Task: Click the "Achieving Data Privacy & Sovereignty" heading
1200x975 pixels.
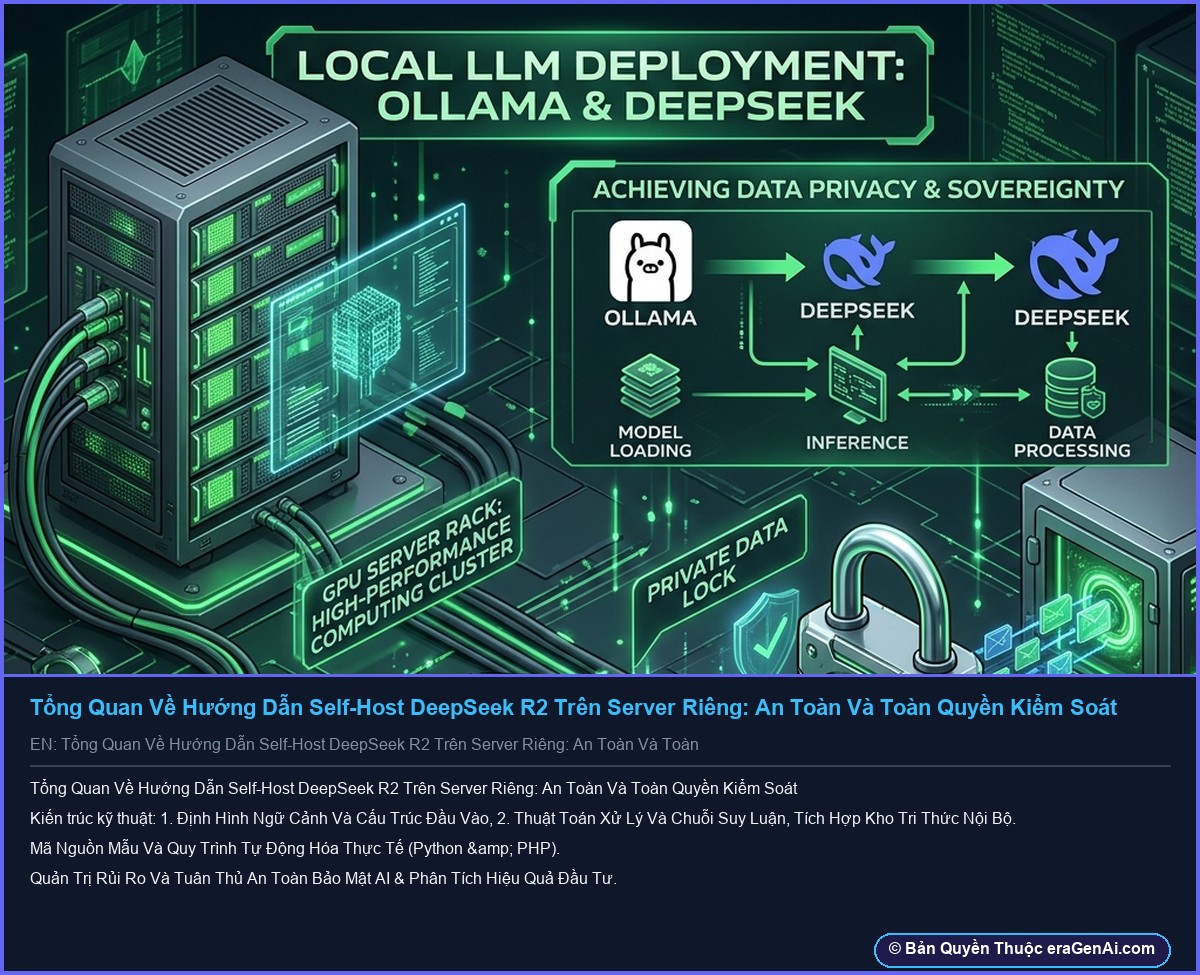Action: pyautogui.click(x=859, y=188)
